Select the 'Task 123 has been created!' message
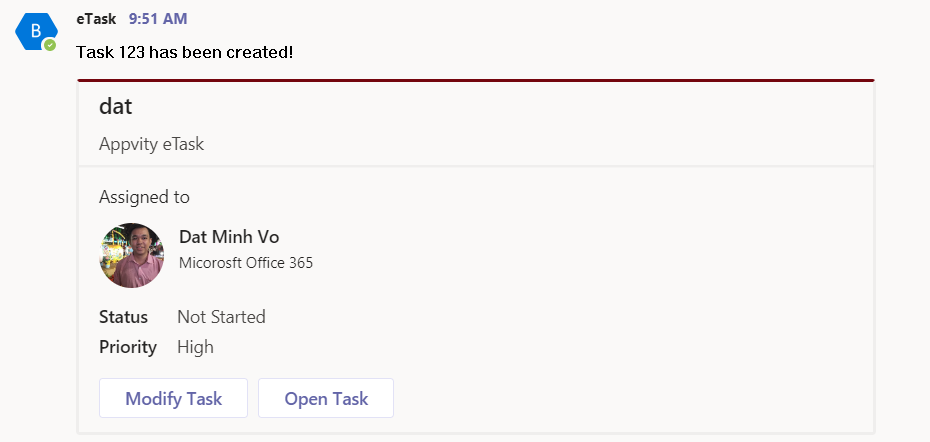The width and height of the screenshot is (930, 442). pyautogui.click(x=185, y=51)
